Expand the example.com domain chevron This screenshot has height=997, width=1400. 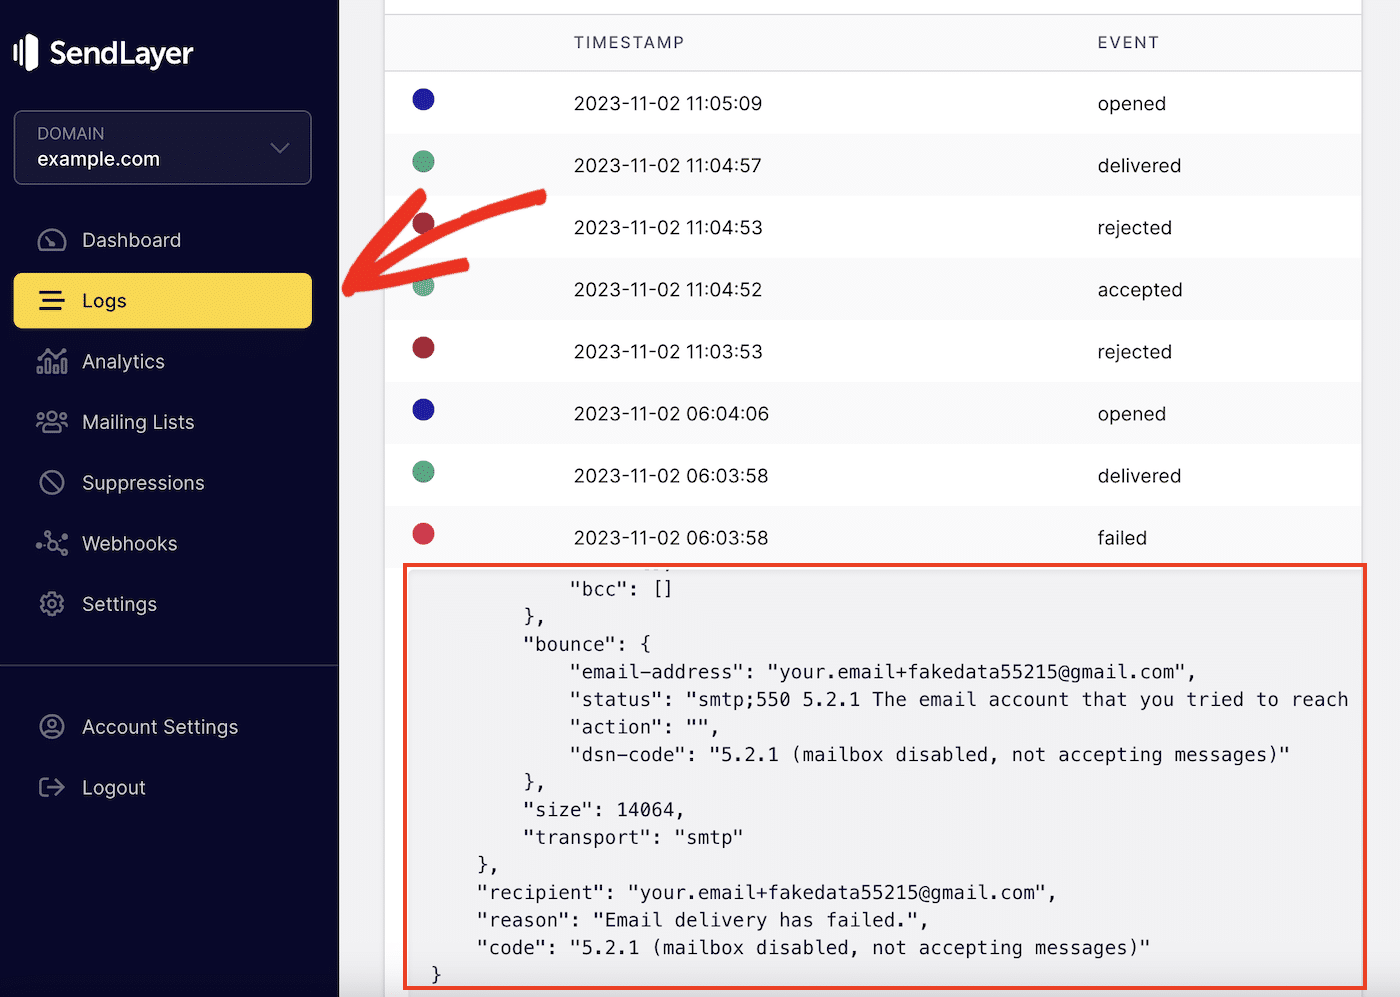[280, 147]
